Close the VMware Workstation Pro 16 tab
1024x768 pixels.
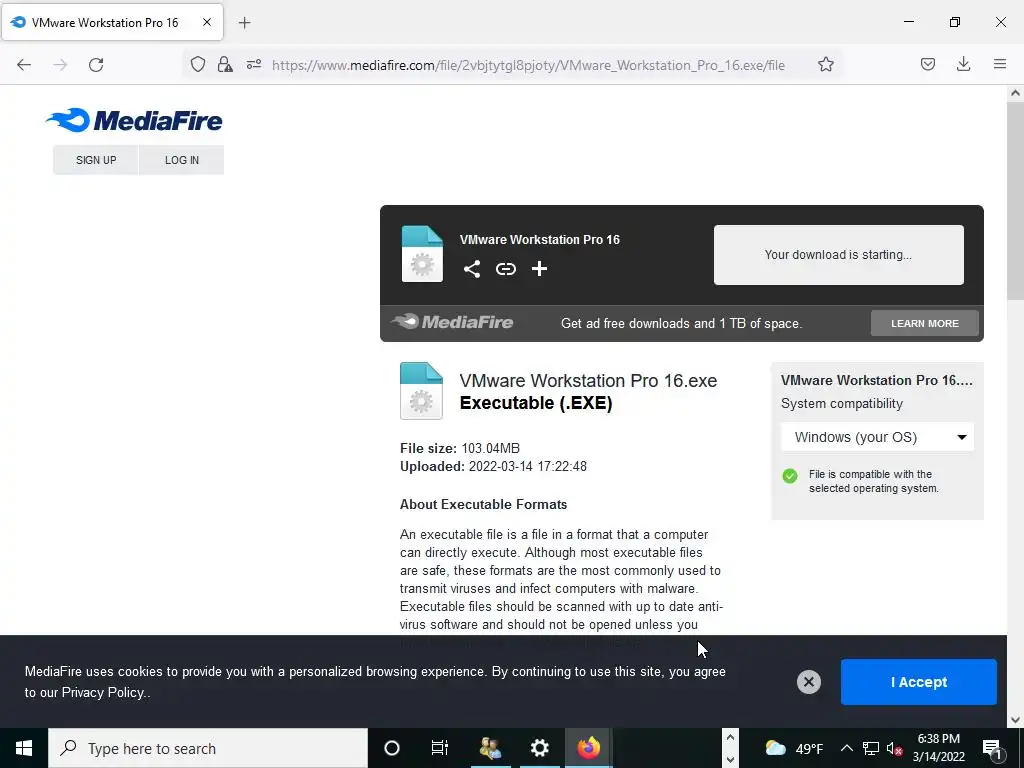pyautogui.click(x=206, y=22)
